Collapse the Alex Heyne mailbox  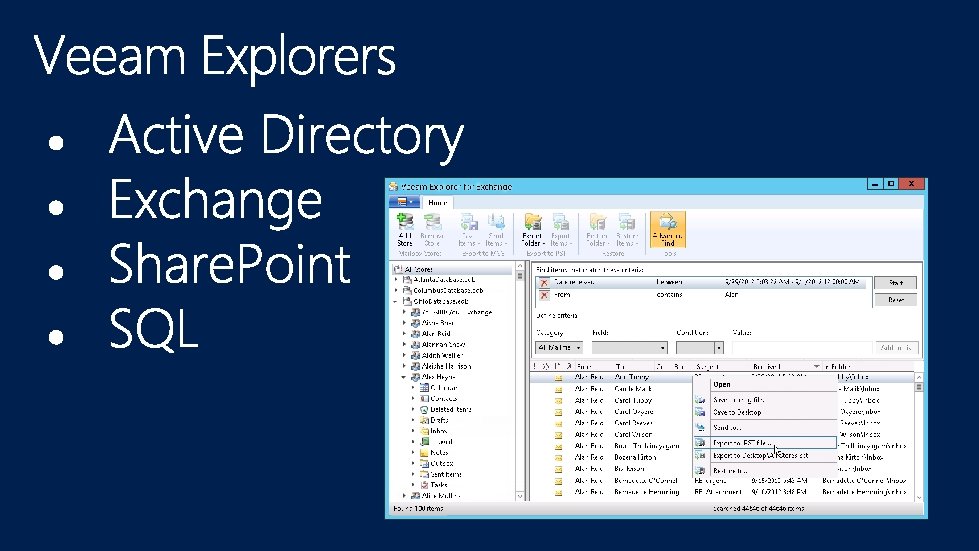click(404, 377)
